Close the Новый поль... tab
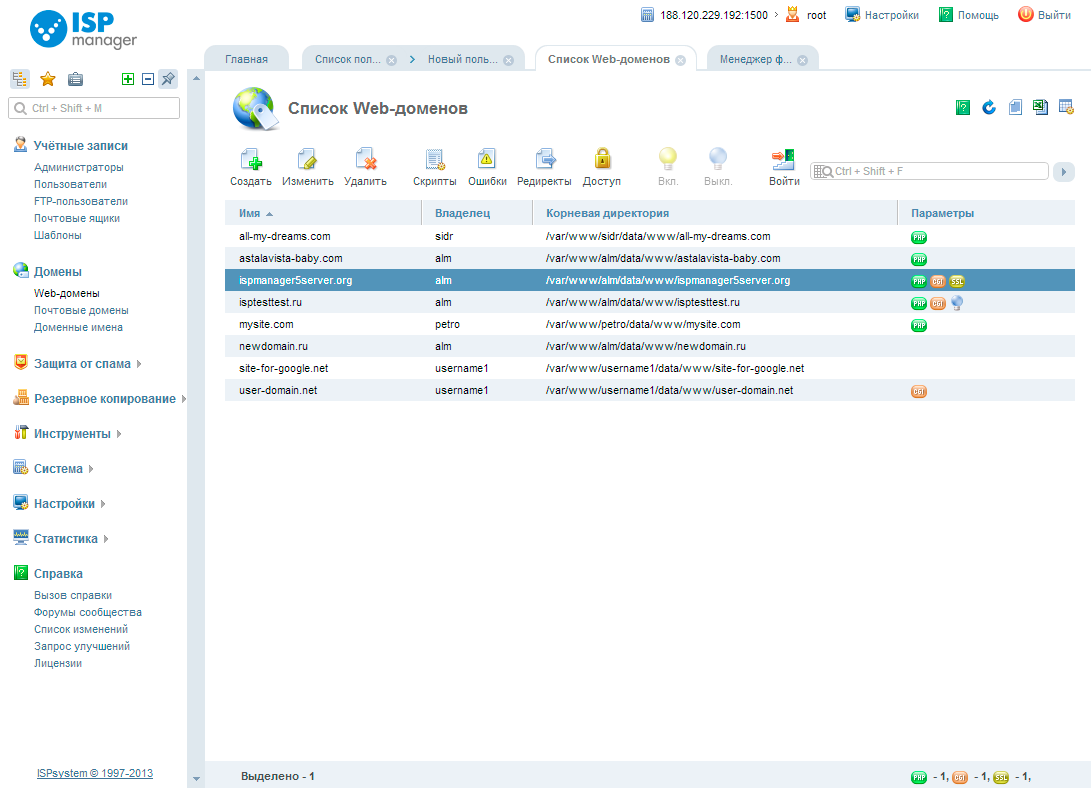 tap(509, 61)
